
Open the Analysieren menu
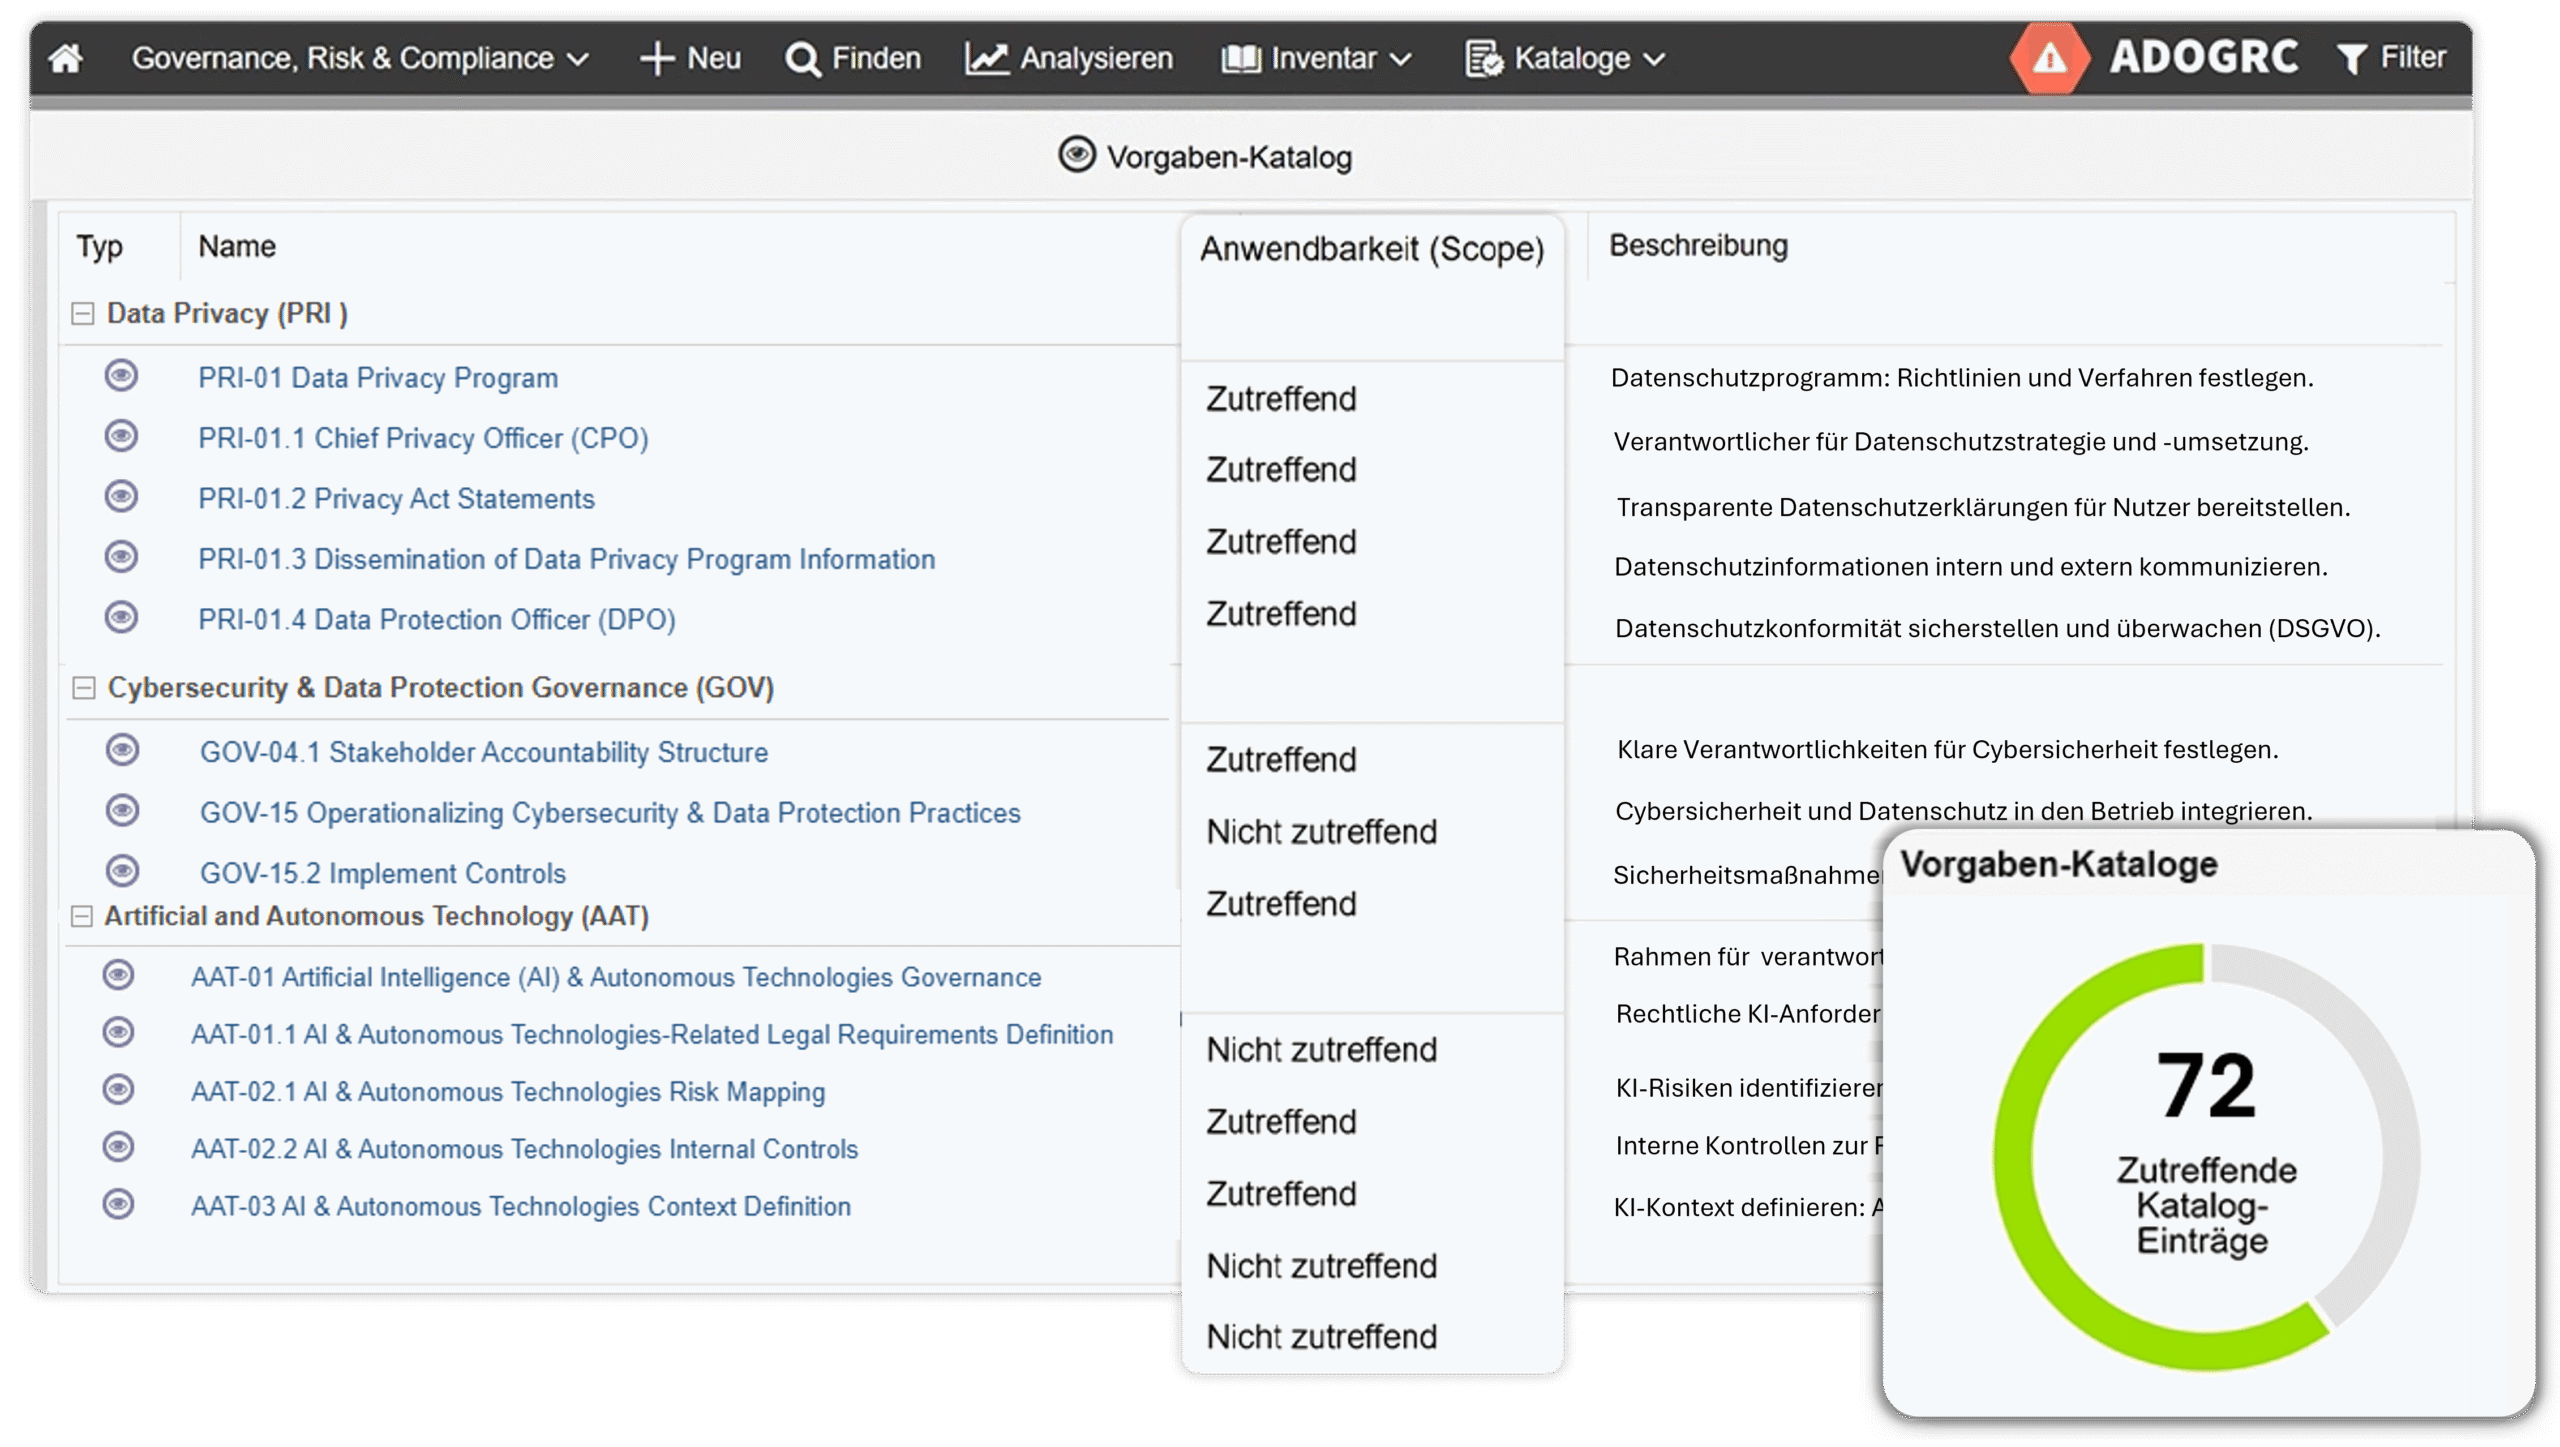point(1069,58)
